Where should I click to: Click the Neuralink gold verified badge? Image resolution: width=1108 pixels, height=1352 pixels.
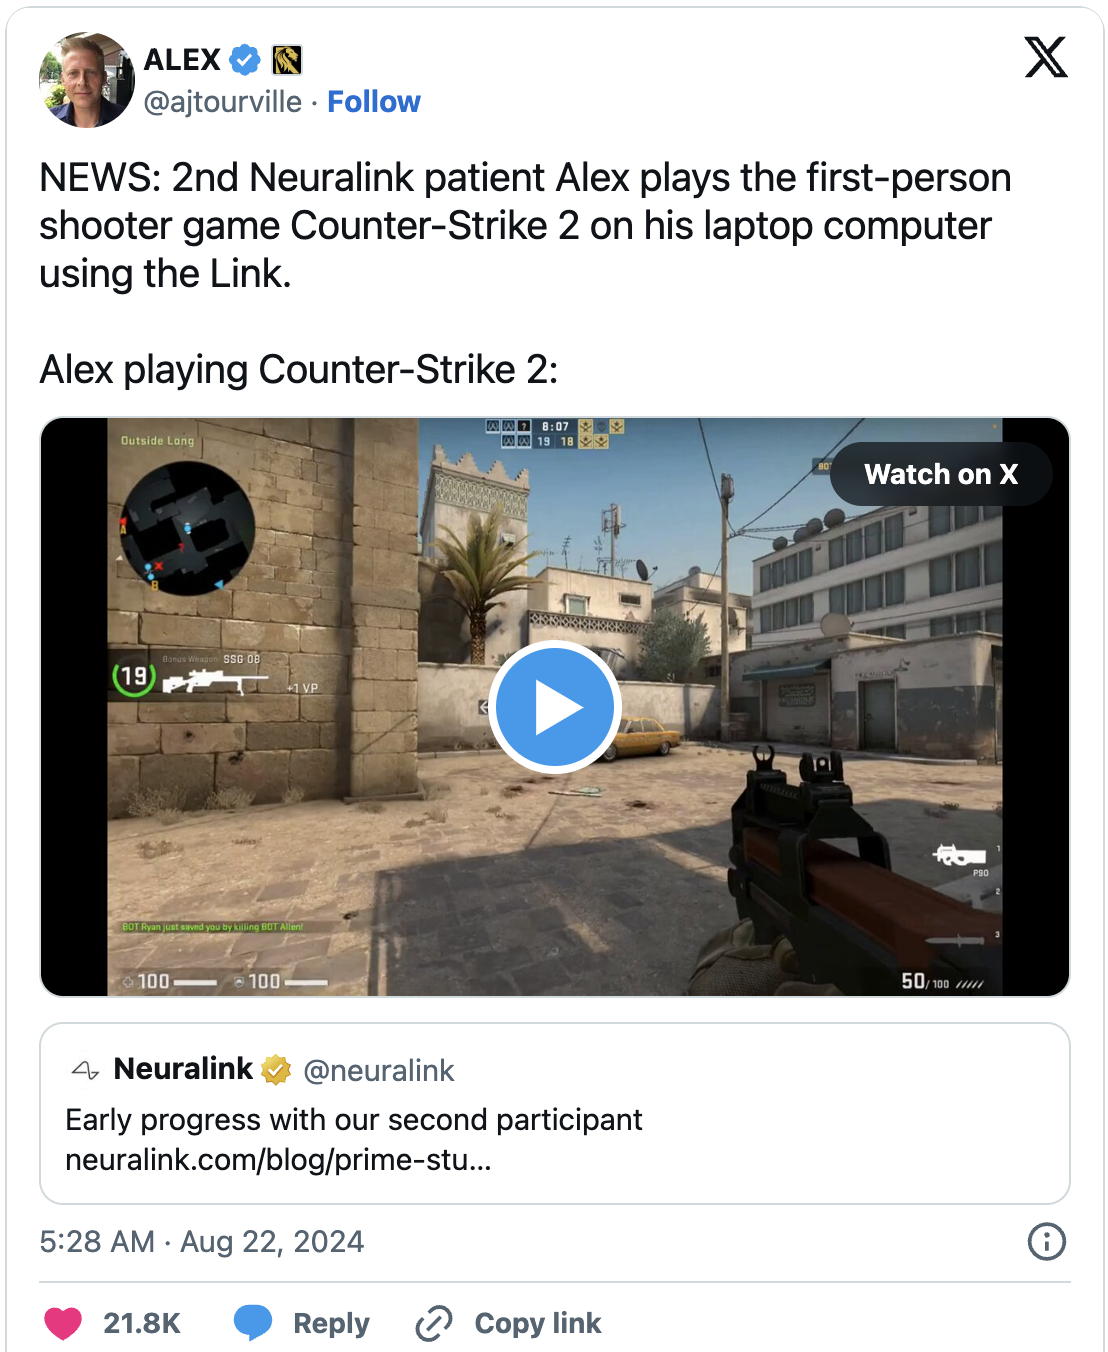pos(276,1070)
